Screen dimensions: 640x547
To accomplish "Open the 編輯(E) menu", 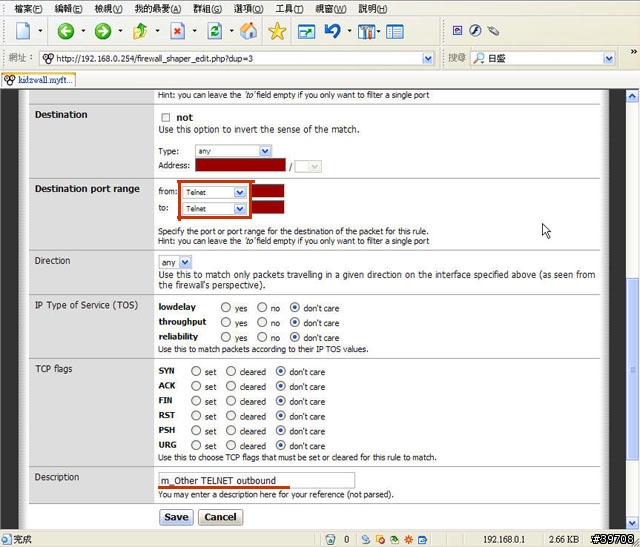I will (68, 9).
